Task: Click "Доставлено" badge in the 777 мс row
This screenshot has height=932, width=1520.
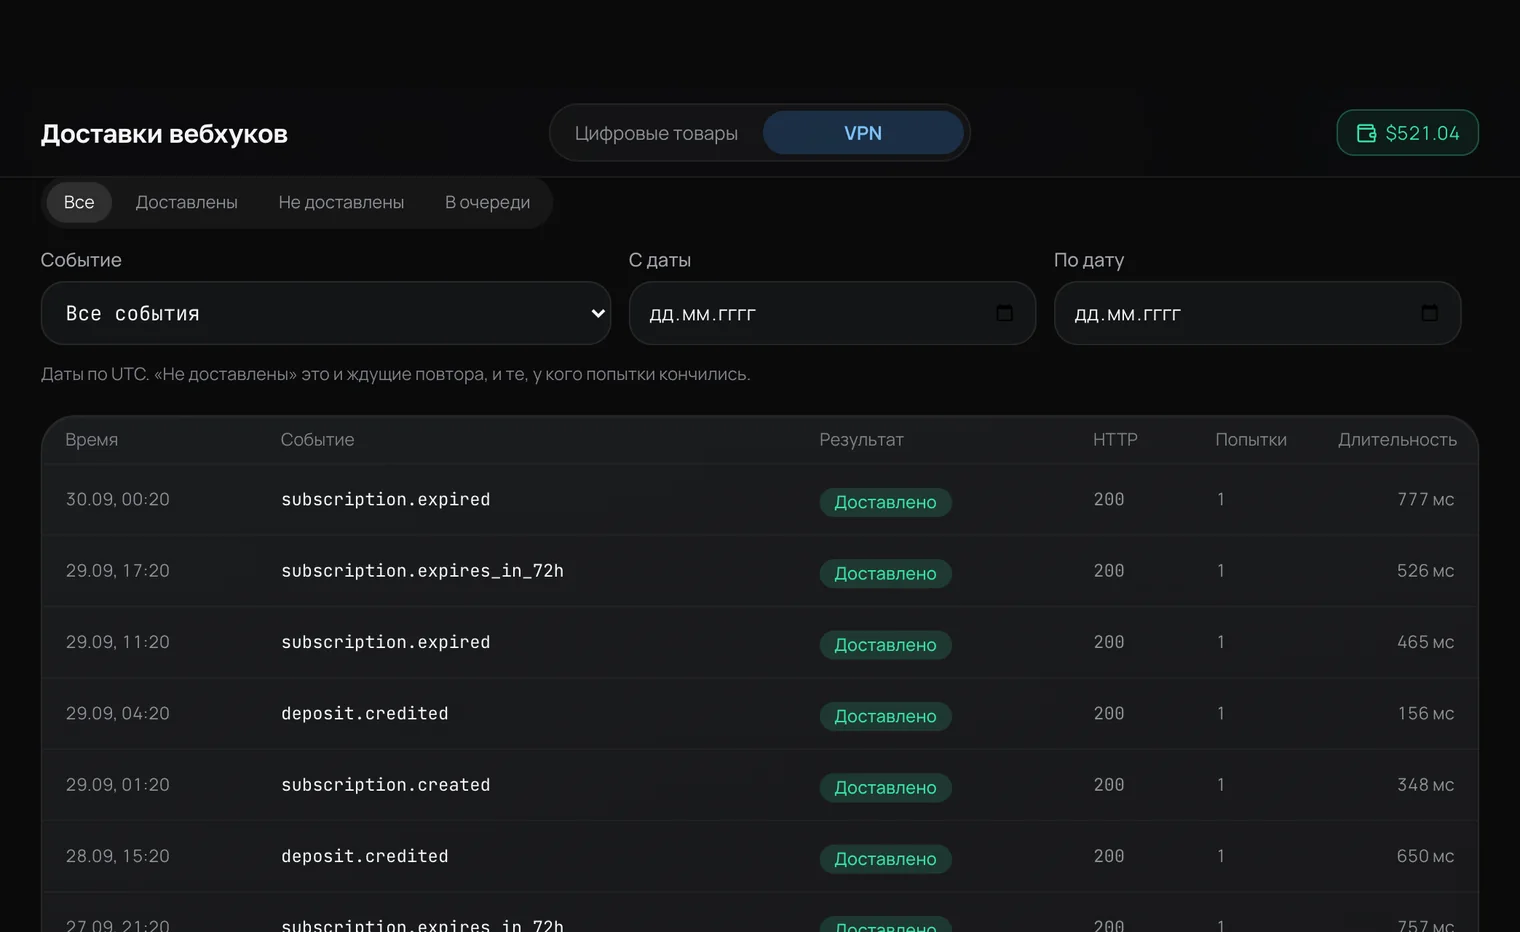Action: (x=885, y=502)
